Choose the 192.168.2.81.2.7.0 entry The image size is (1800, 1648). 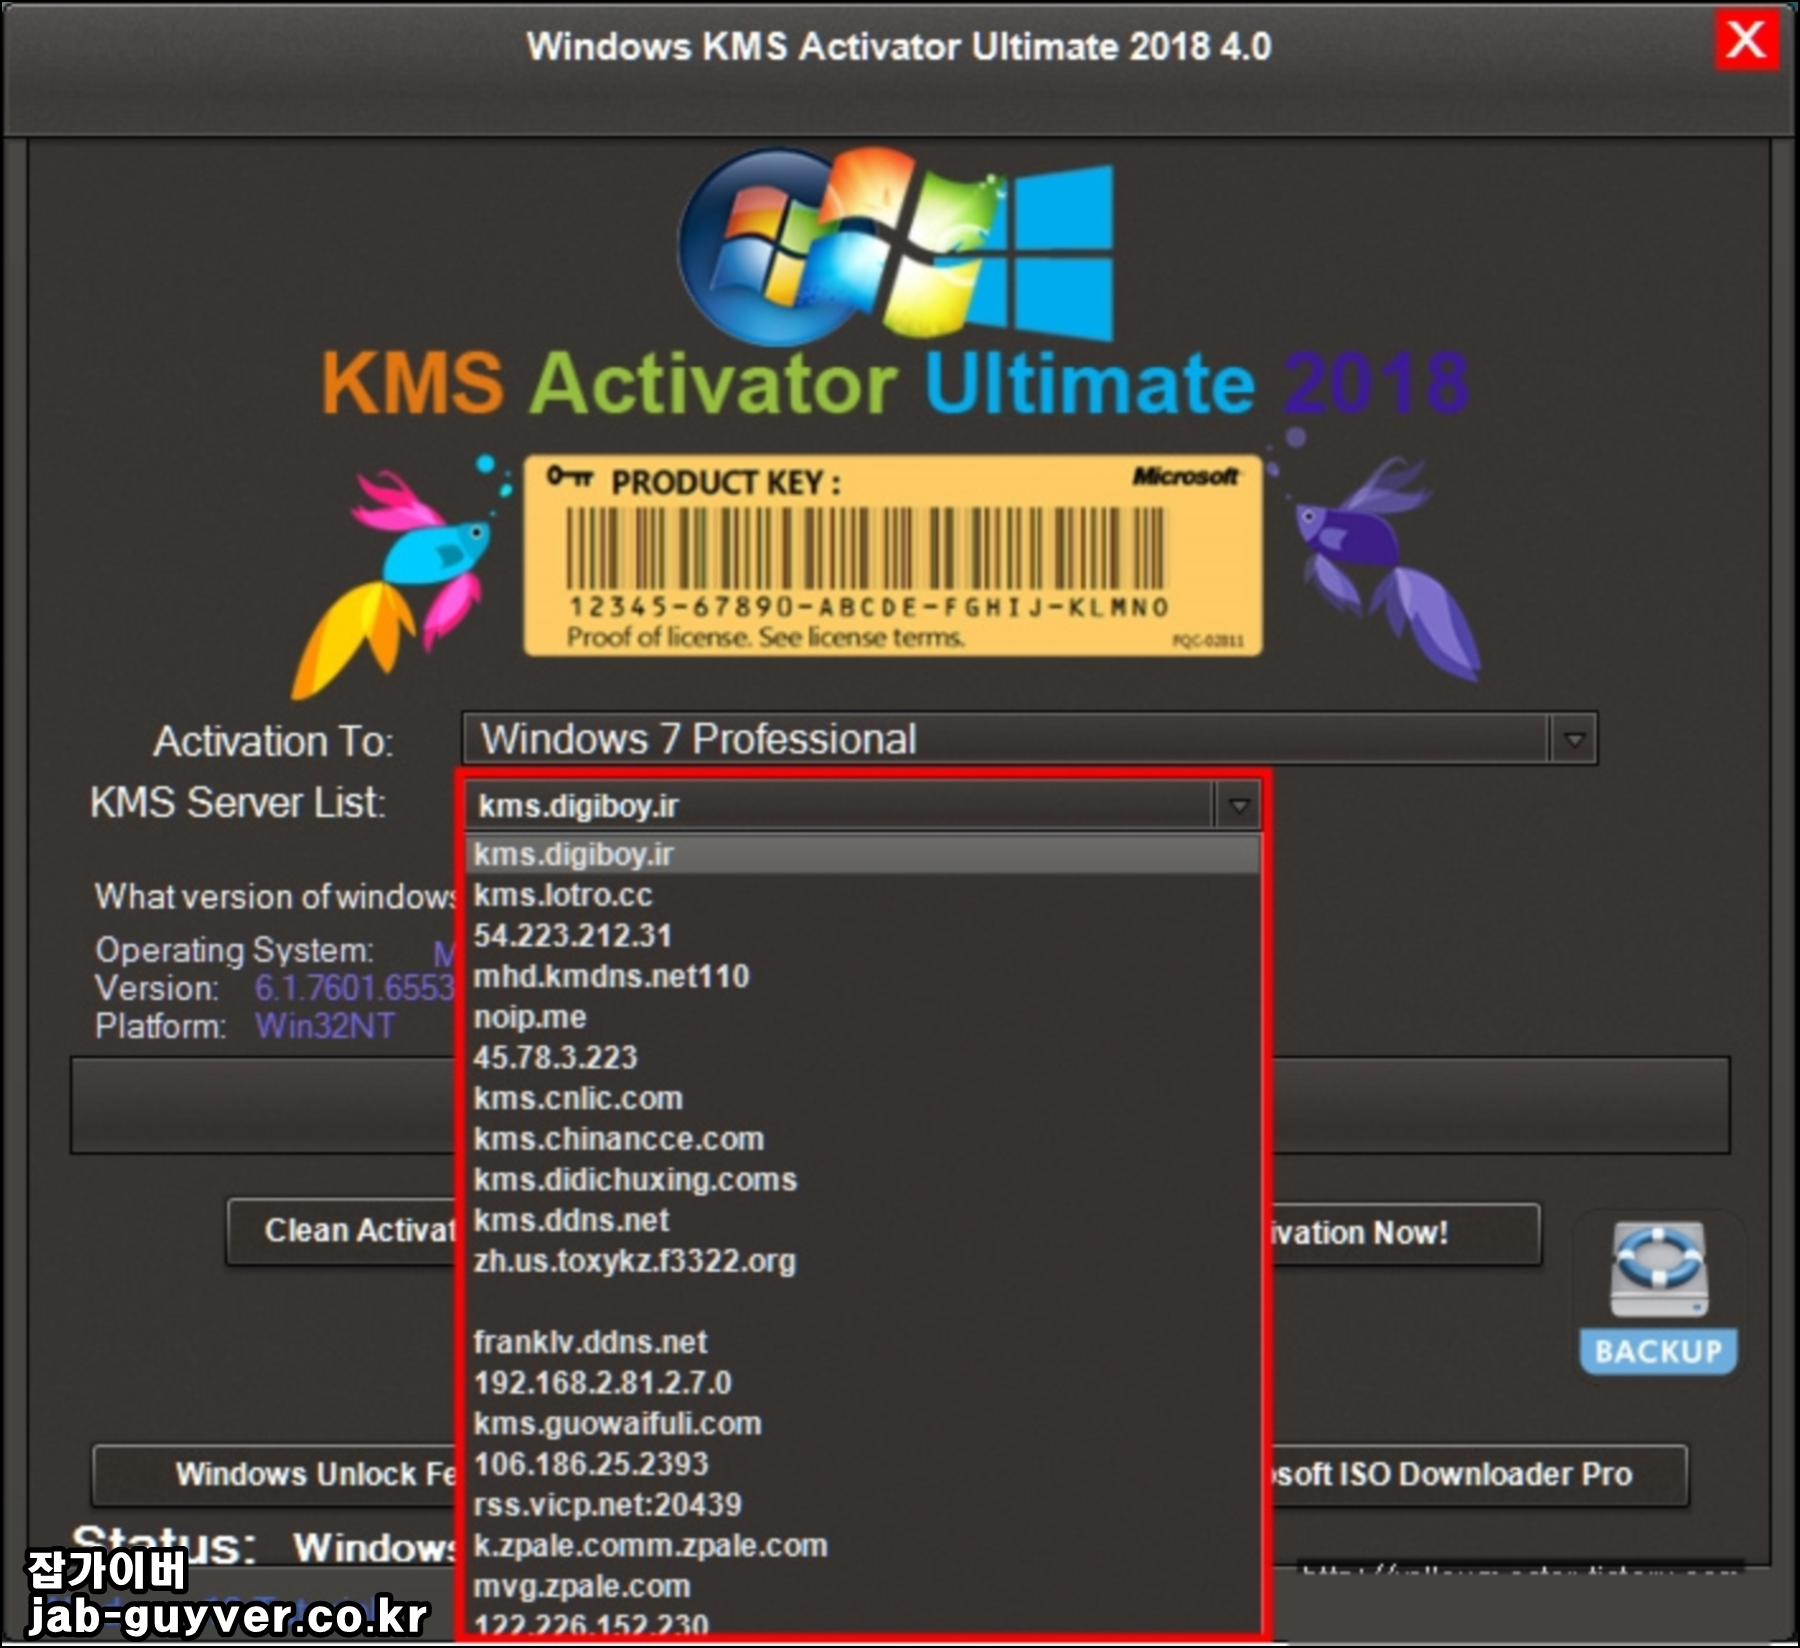point(862,1383)
